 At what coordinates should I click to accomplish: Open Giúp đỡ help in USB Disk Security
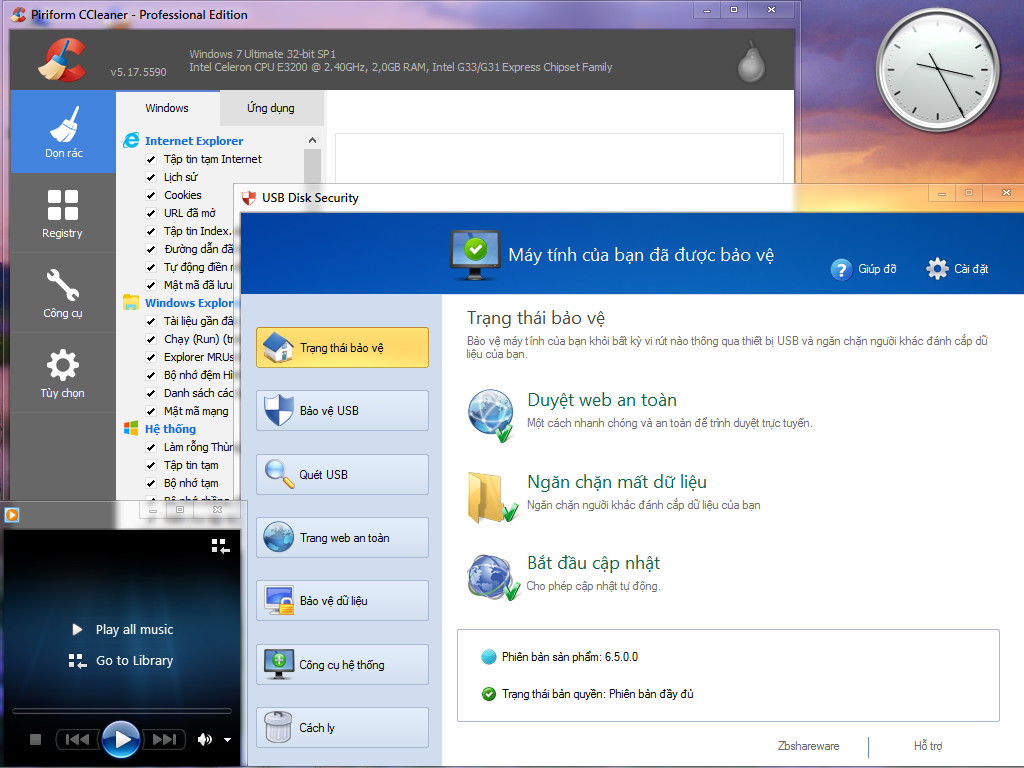point(863,269)
